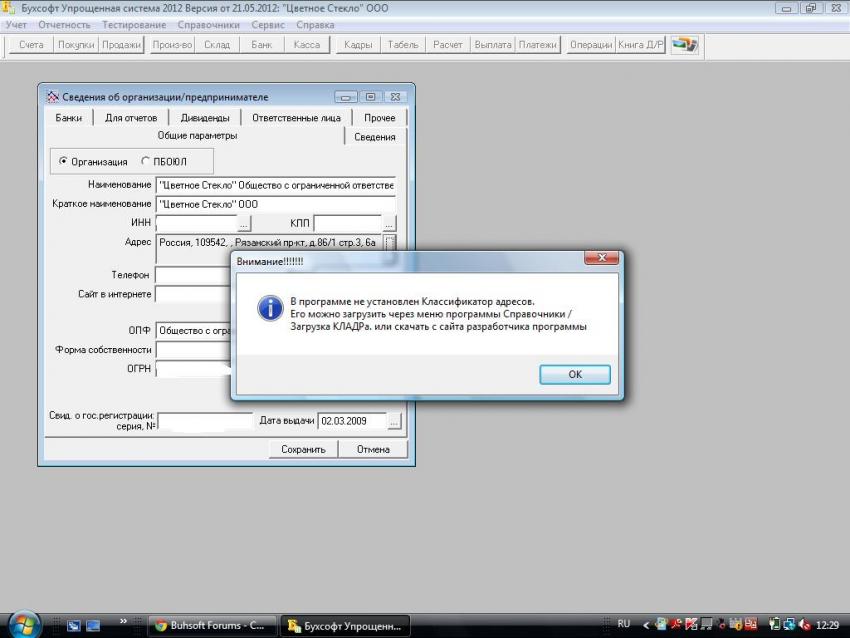Click the Телефон input field
850x638 pixels.
(x=194, y=274)
